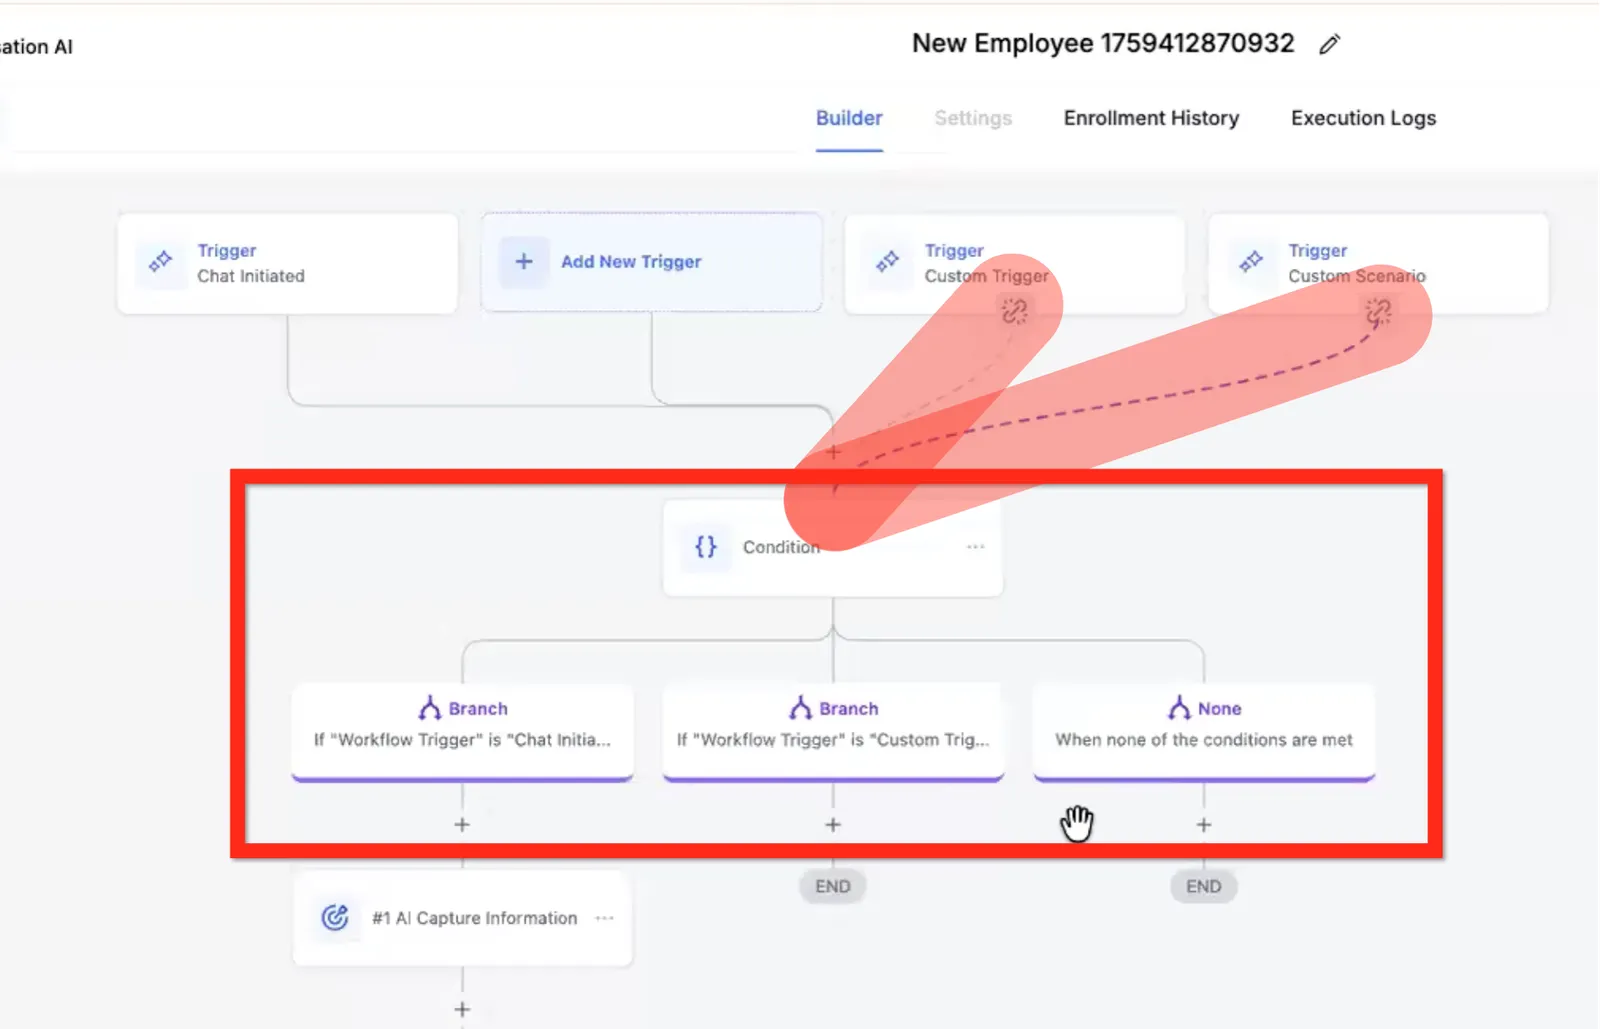Click the AI Capture Information target icon
Viewport: 1600px width, 1029px height.
pyautogui.click(x=335, y=917)
